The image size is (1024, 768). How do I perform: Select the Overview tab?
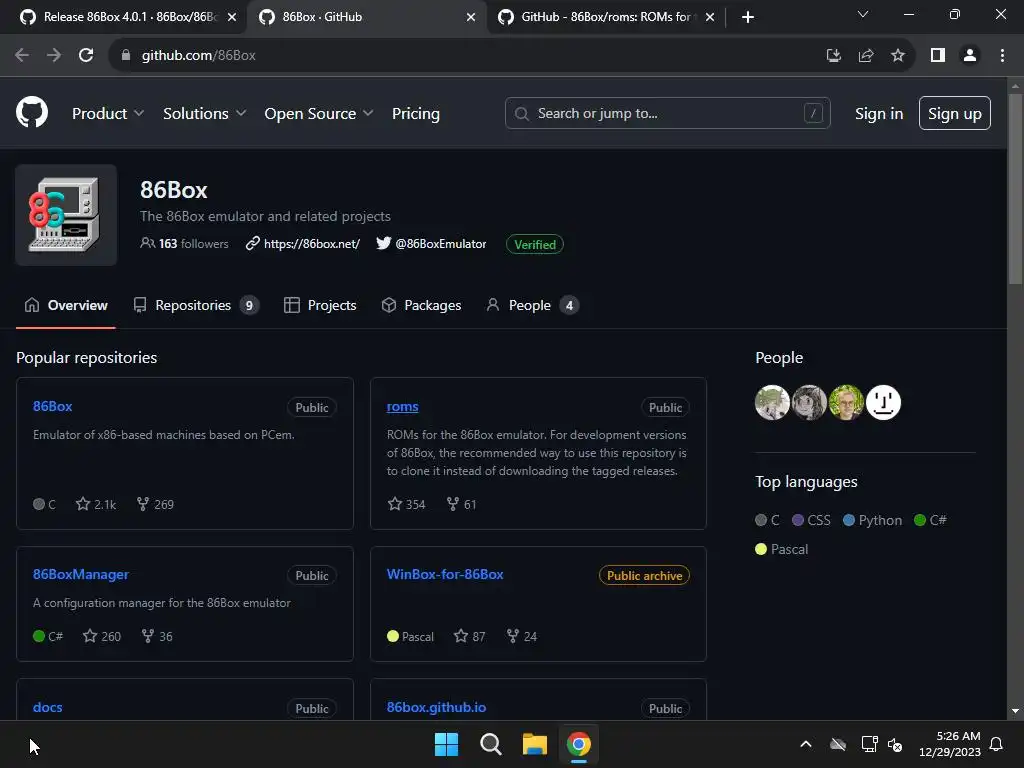[66, 305]
